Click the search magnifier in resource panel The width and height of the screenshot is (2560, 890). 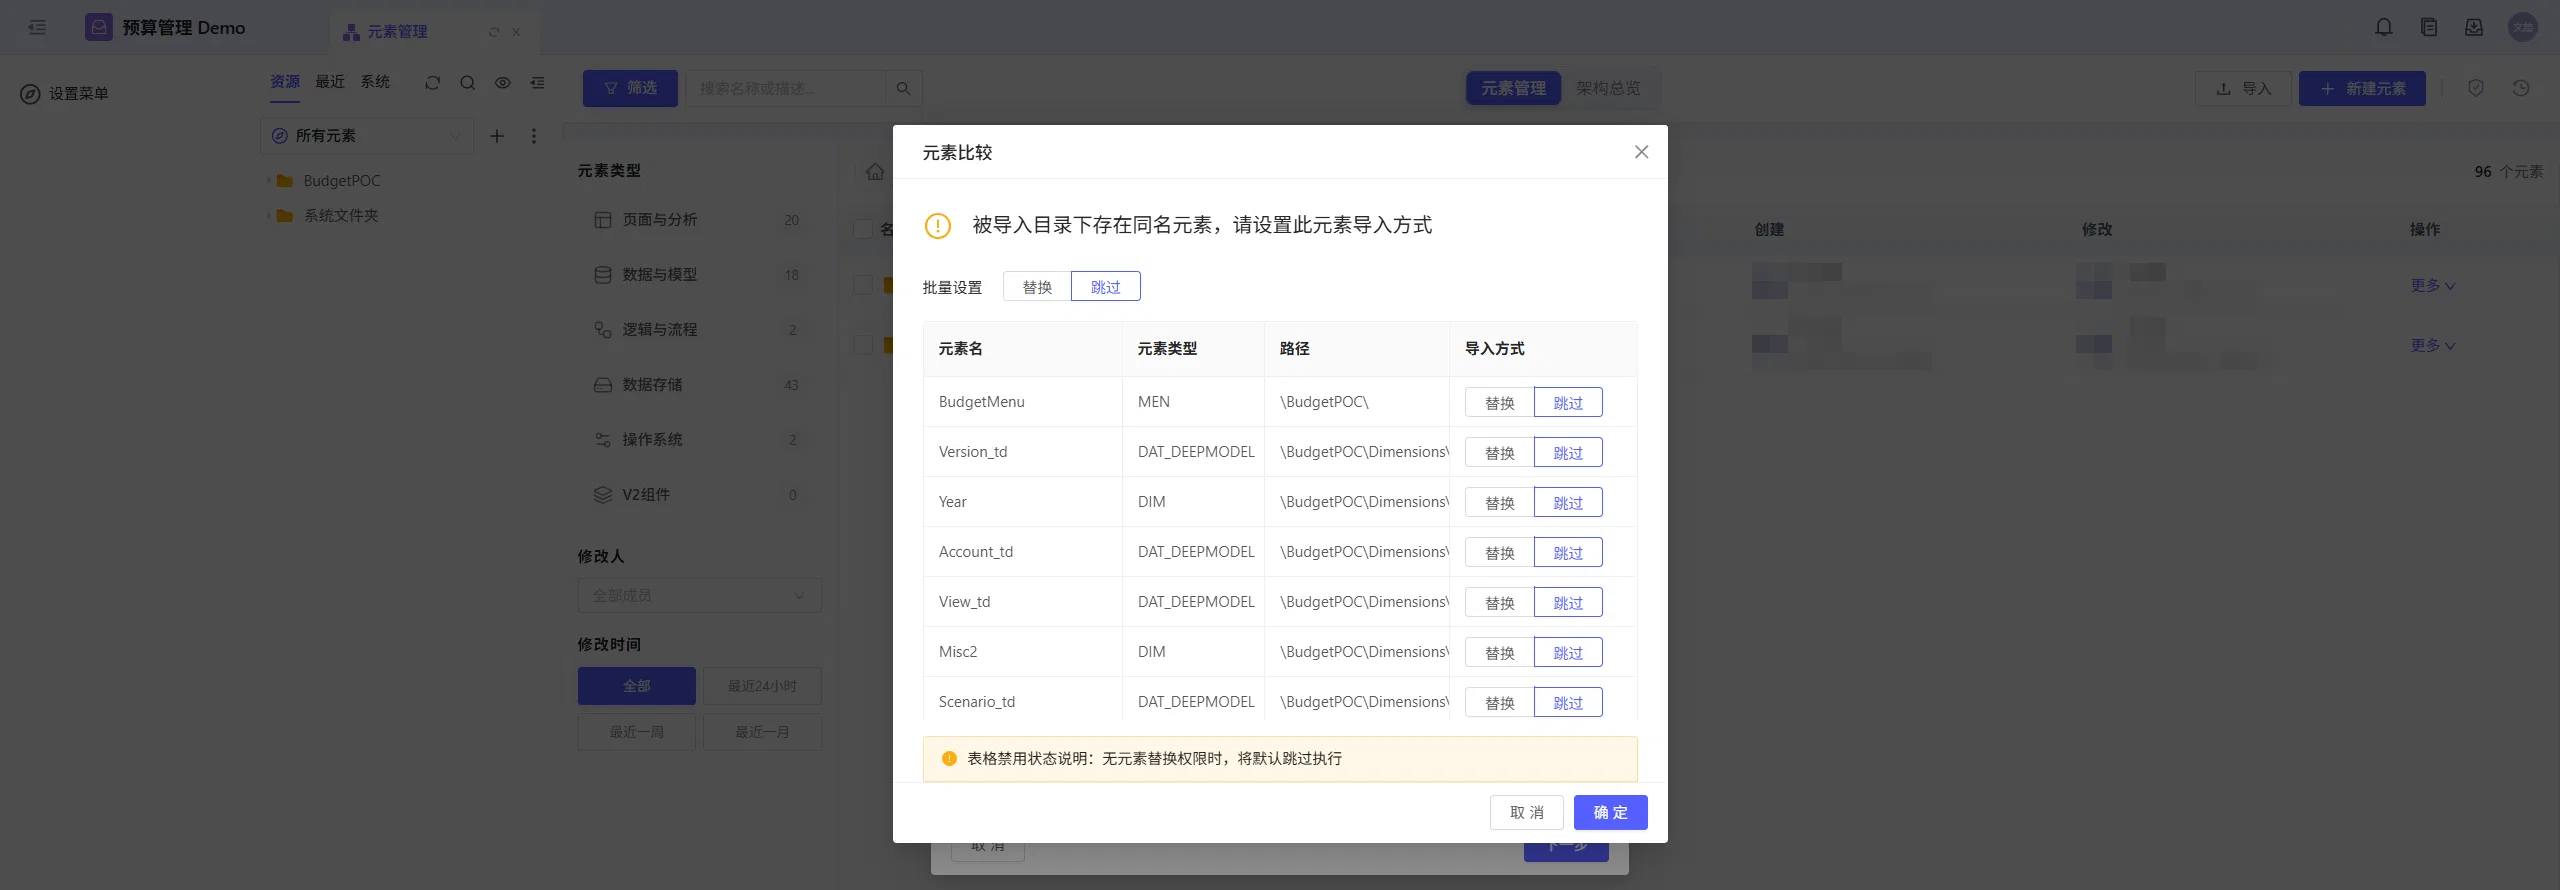(467, 83)
